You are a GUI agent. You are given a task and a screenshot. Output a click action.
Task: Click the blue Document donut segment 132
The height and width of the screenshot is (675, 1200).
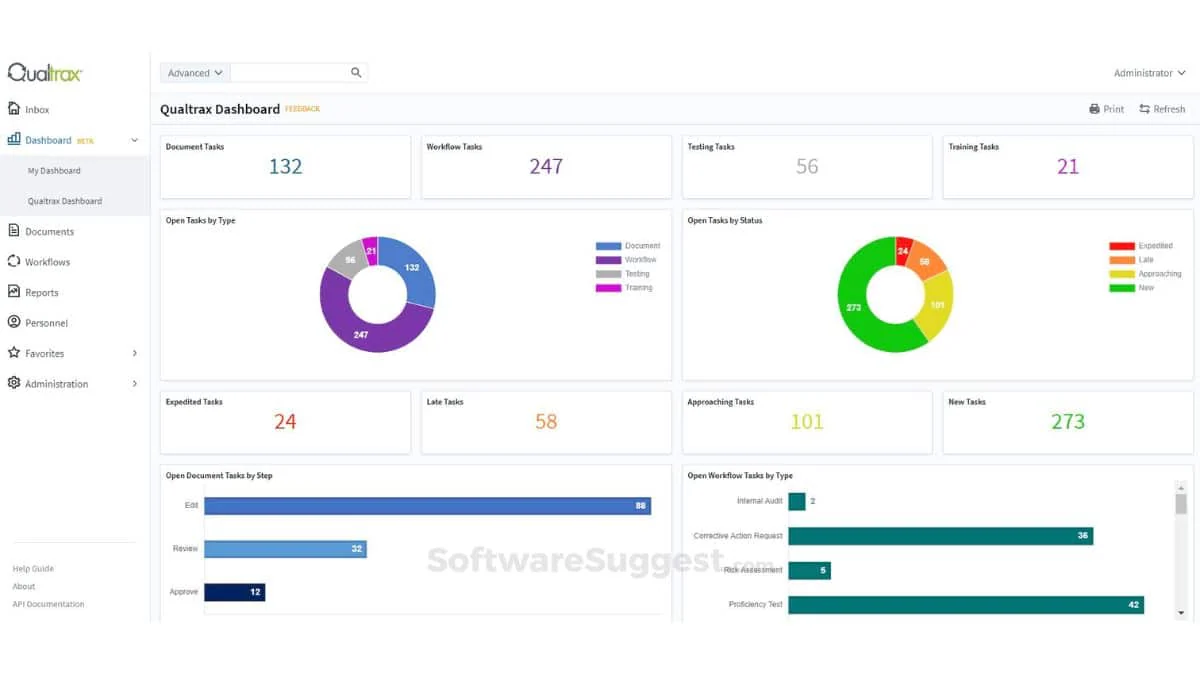411,268
